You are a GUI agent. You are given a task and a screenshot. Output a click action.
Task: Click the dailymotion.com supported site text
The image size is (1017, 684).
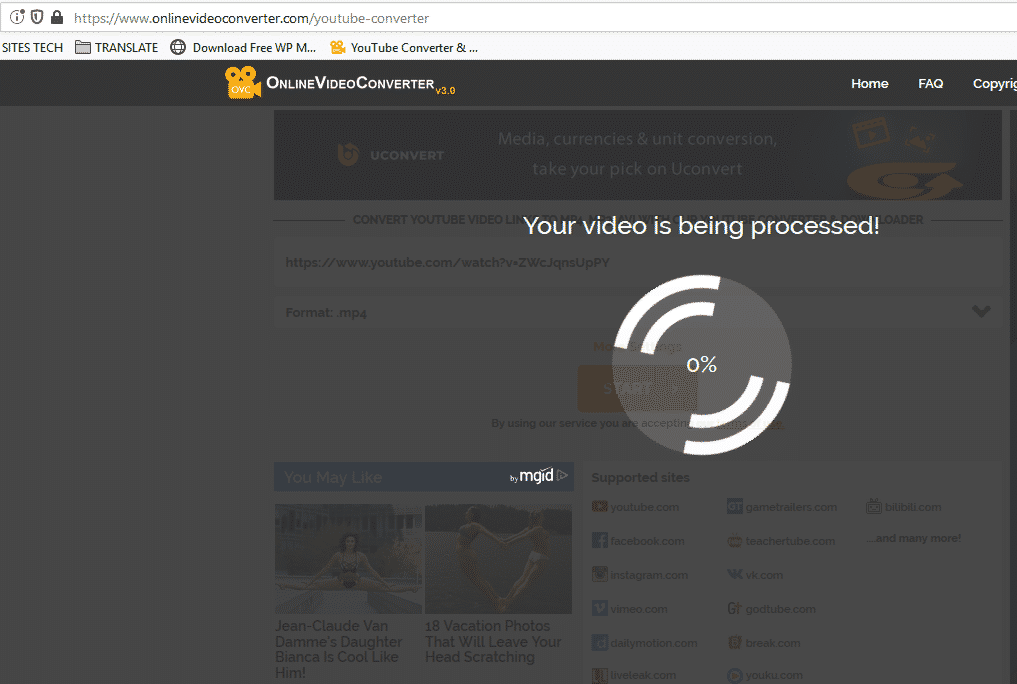653,643
